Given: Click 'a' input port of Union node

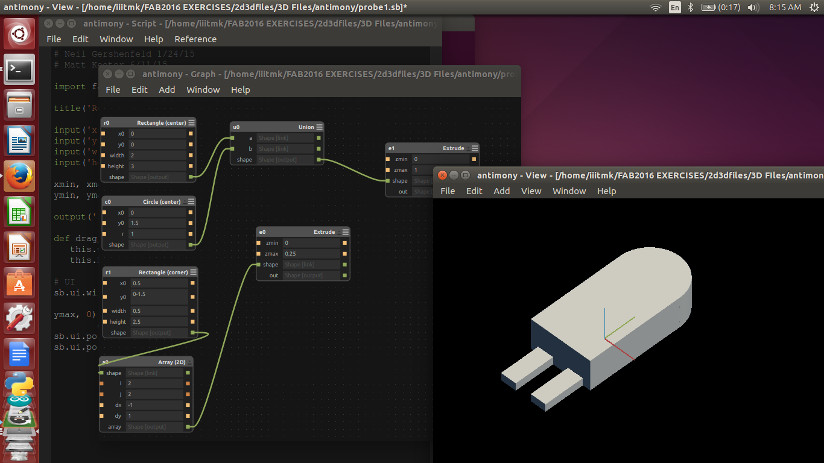Looking at the screenshot, I should pyautogui.click(x=232, y=138).
